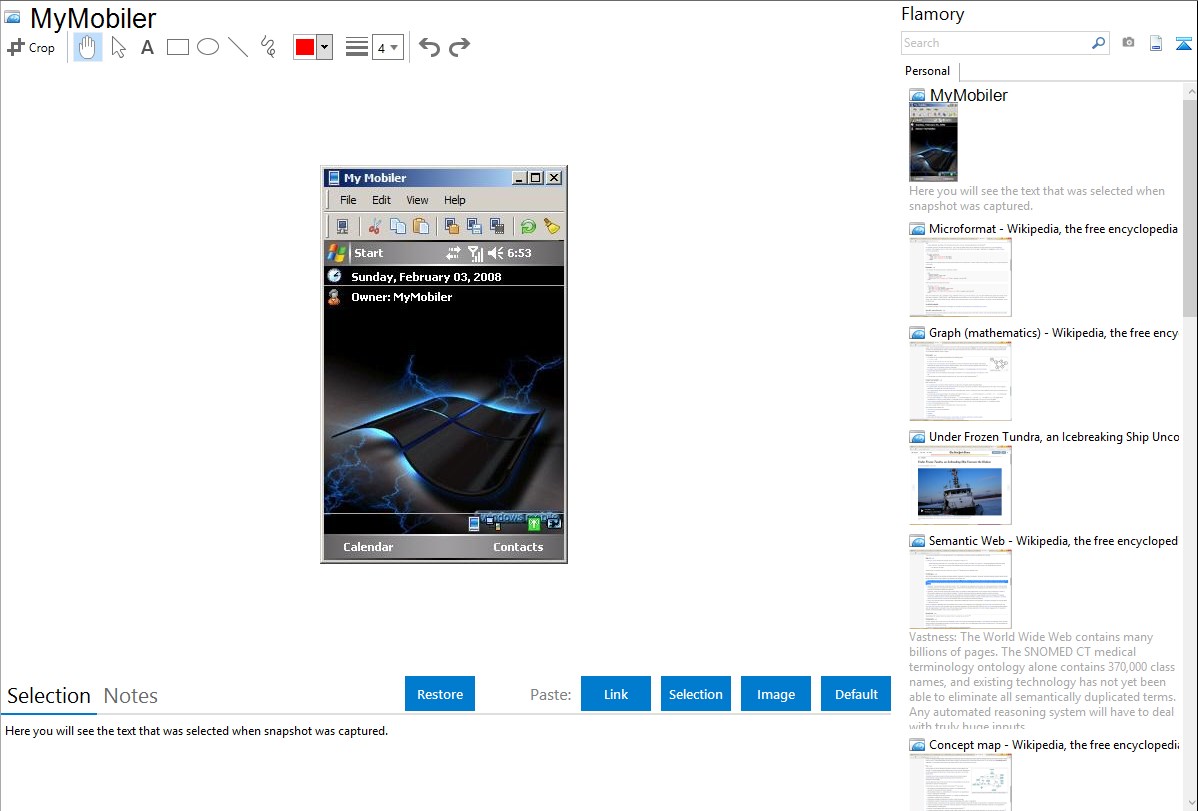
Task: Switch to the Selection tab
Action: (49, 696)
